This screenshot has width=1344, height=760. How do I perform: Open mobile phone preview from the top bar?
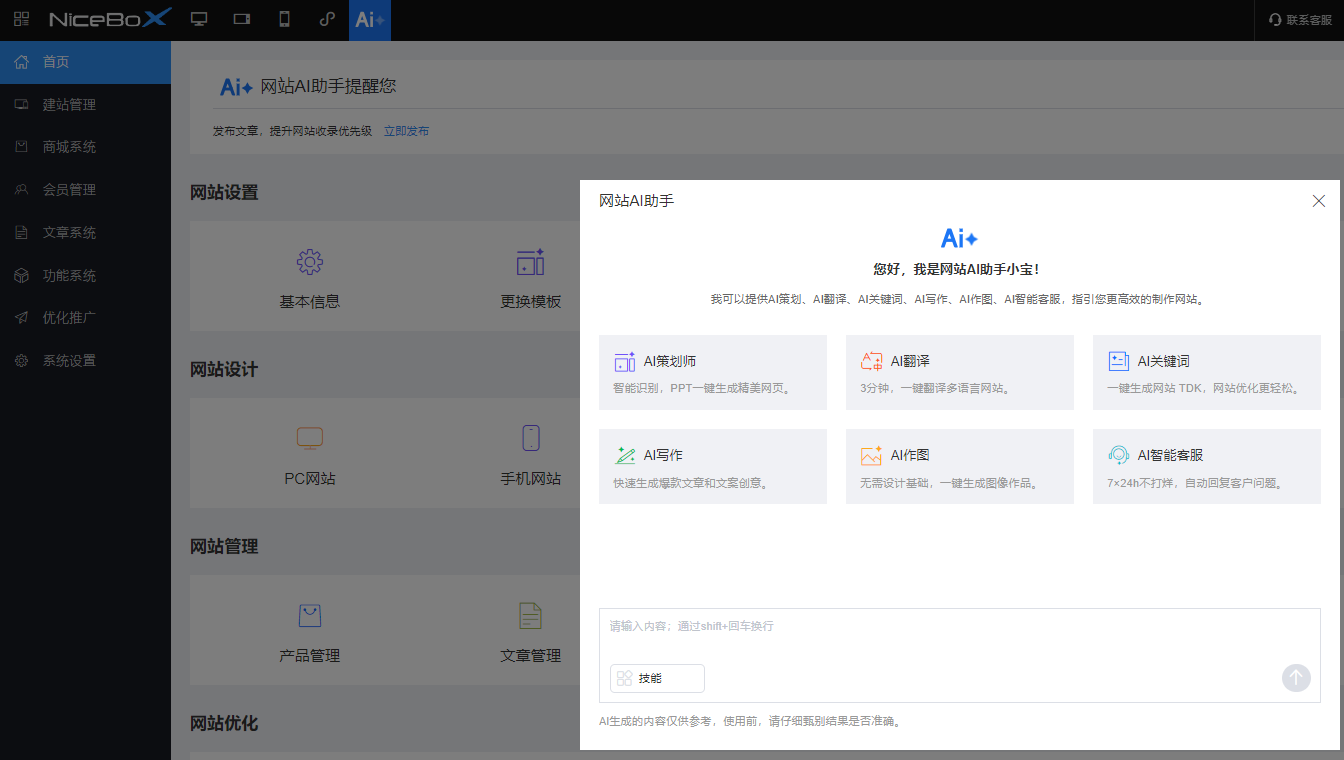coord(284,20)
